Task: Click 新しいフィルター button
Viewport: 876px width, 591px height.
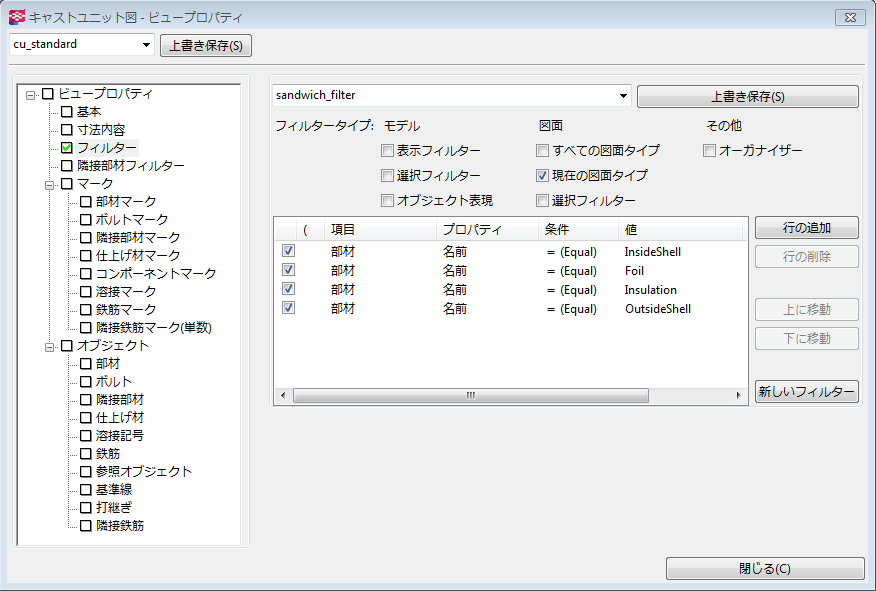Action: (806, 392)
